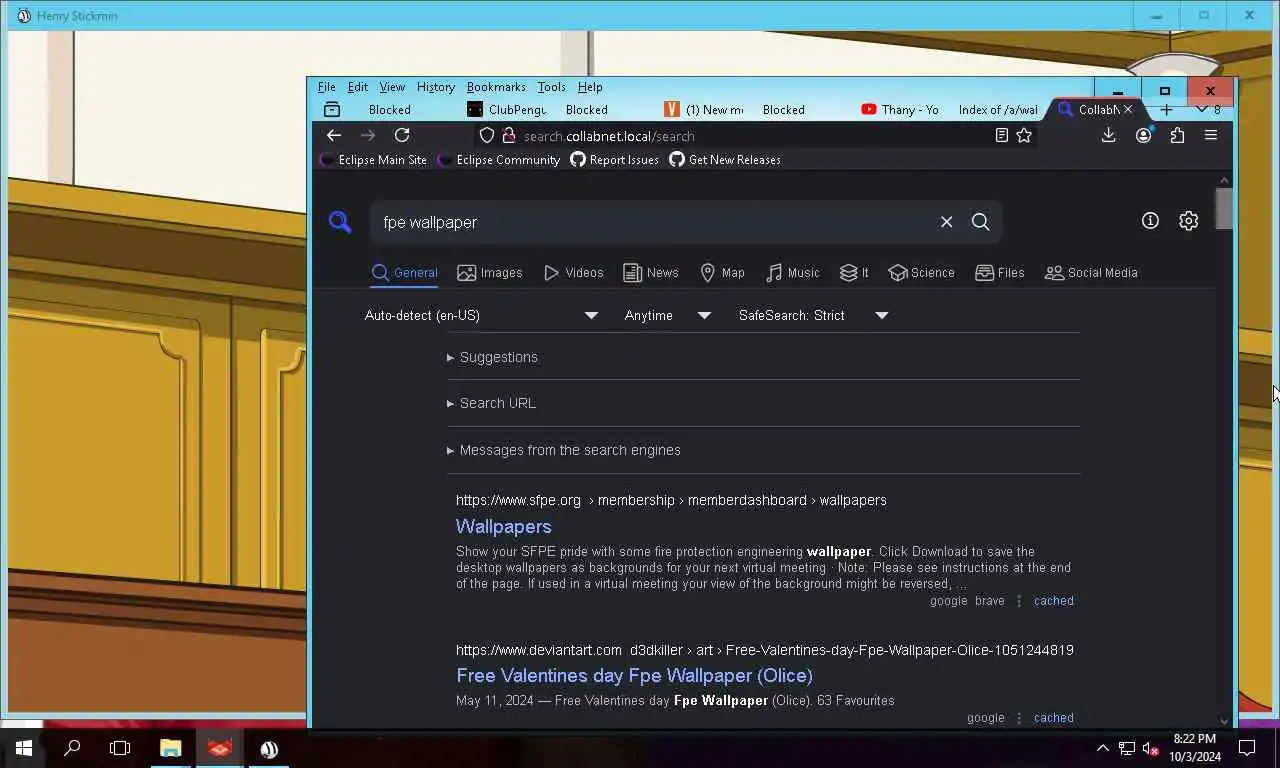Switch to the Images search category
This screenshot has width=1280, height=768.
point(490,272)
